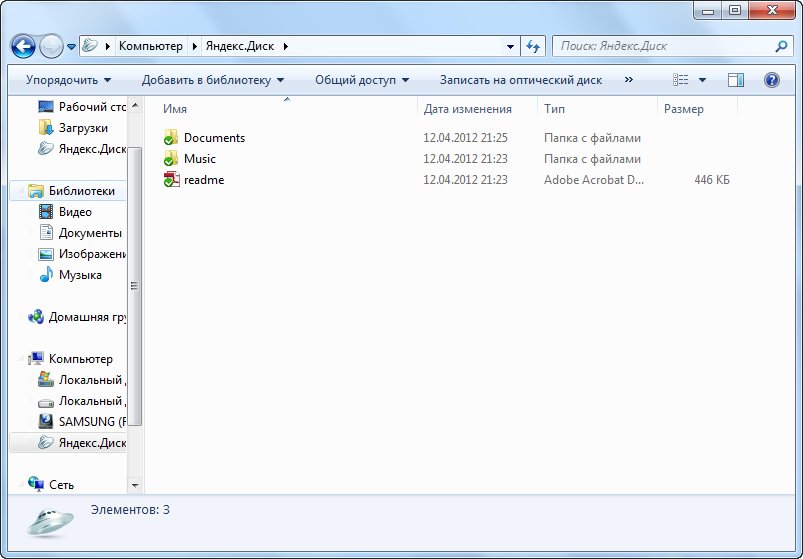
Task: Click the Загрузки folder icon
Action: [x=46, y=127]
